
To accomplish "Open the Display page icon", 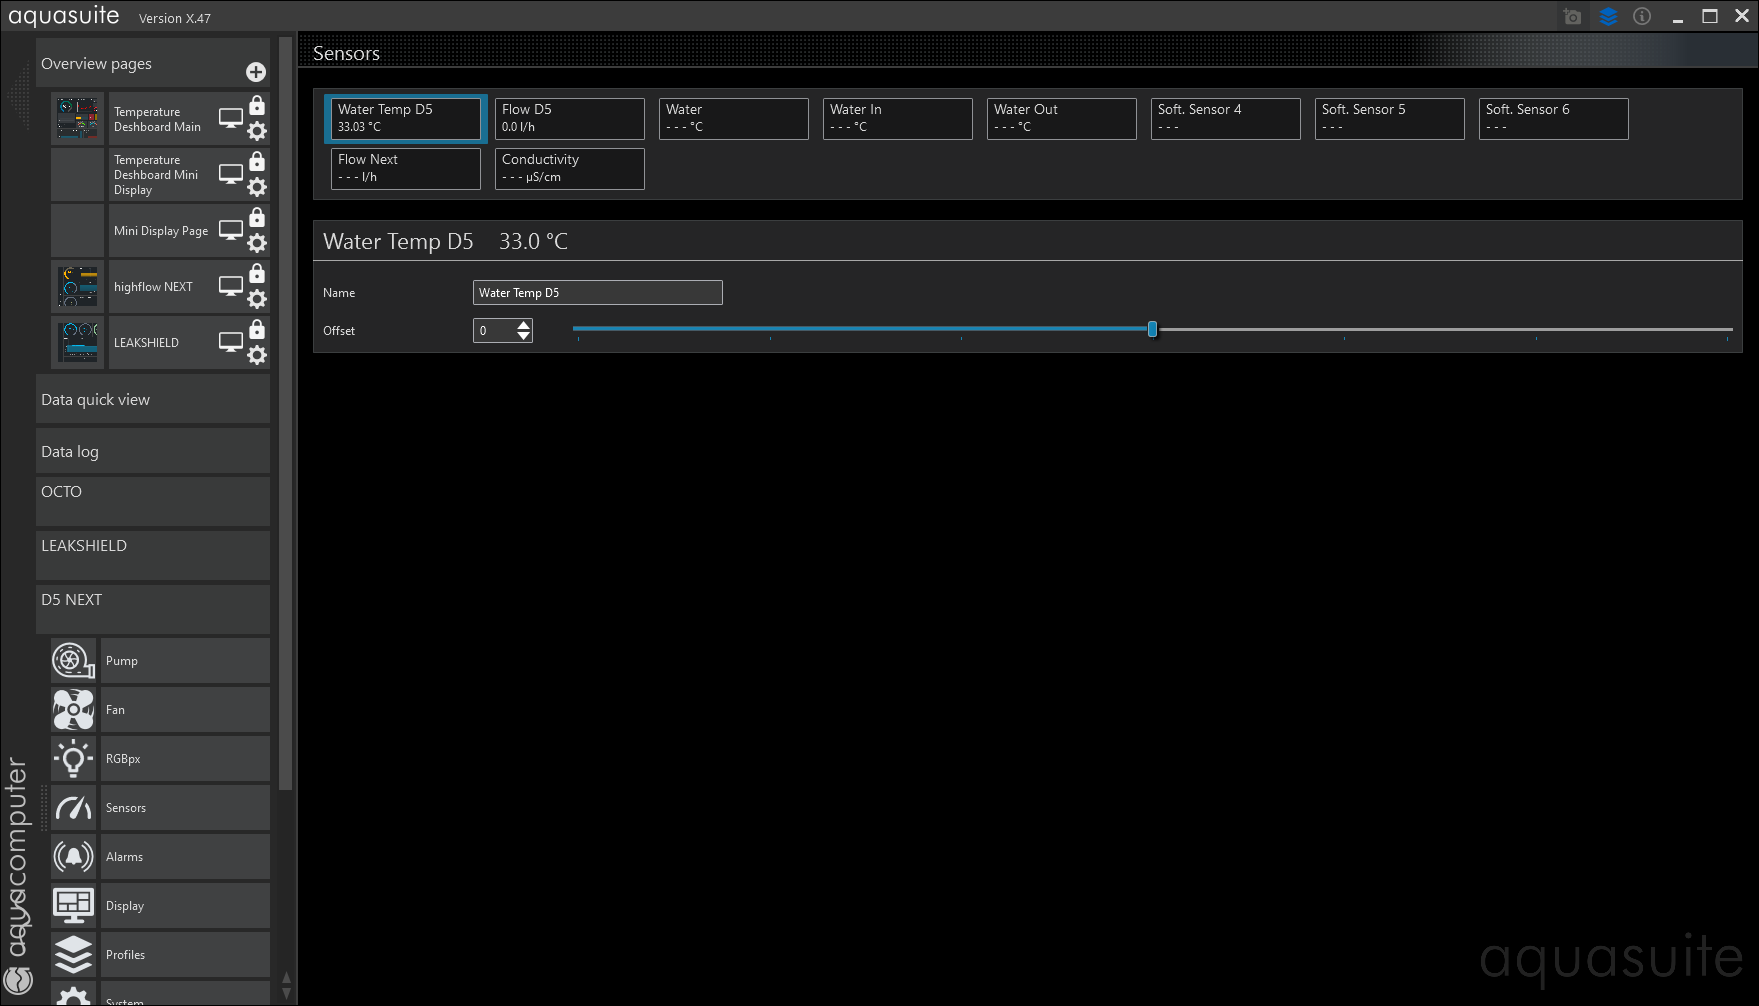I will [74, 906].
